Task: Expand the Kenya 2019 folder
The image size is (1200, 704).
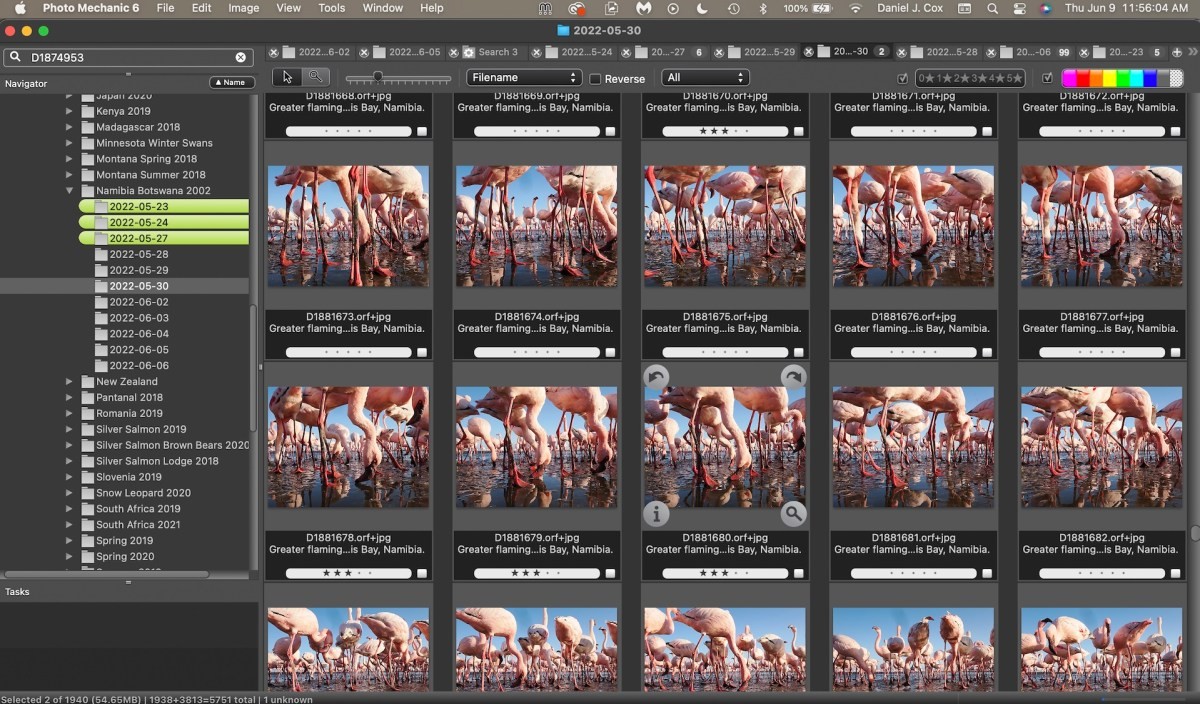Action: 70,111
